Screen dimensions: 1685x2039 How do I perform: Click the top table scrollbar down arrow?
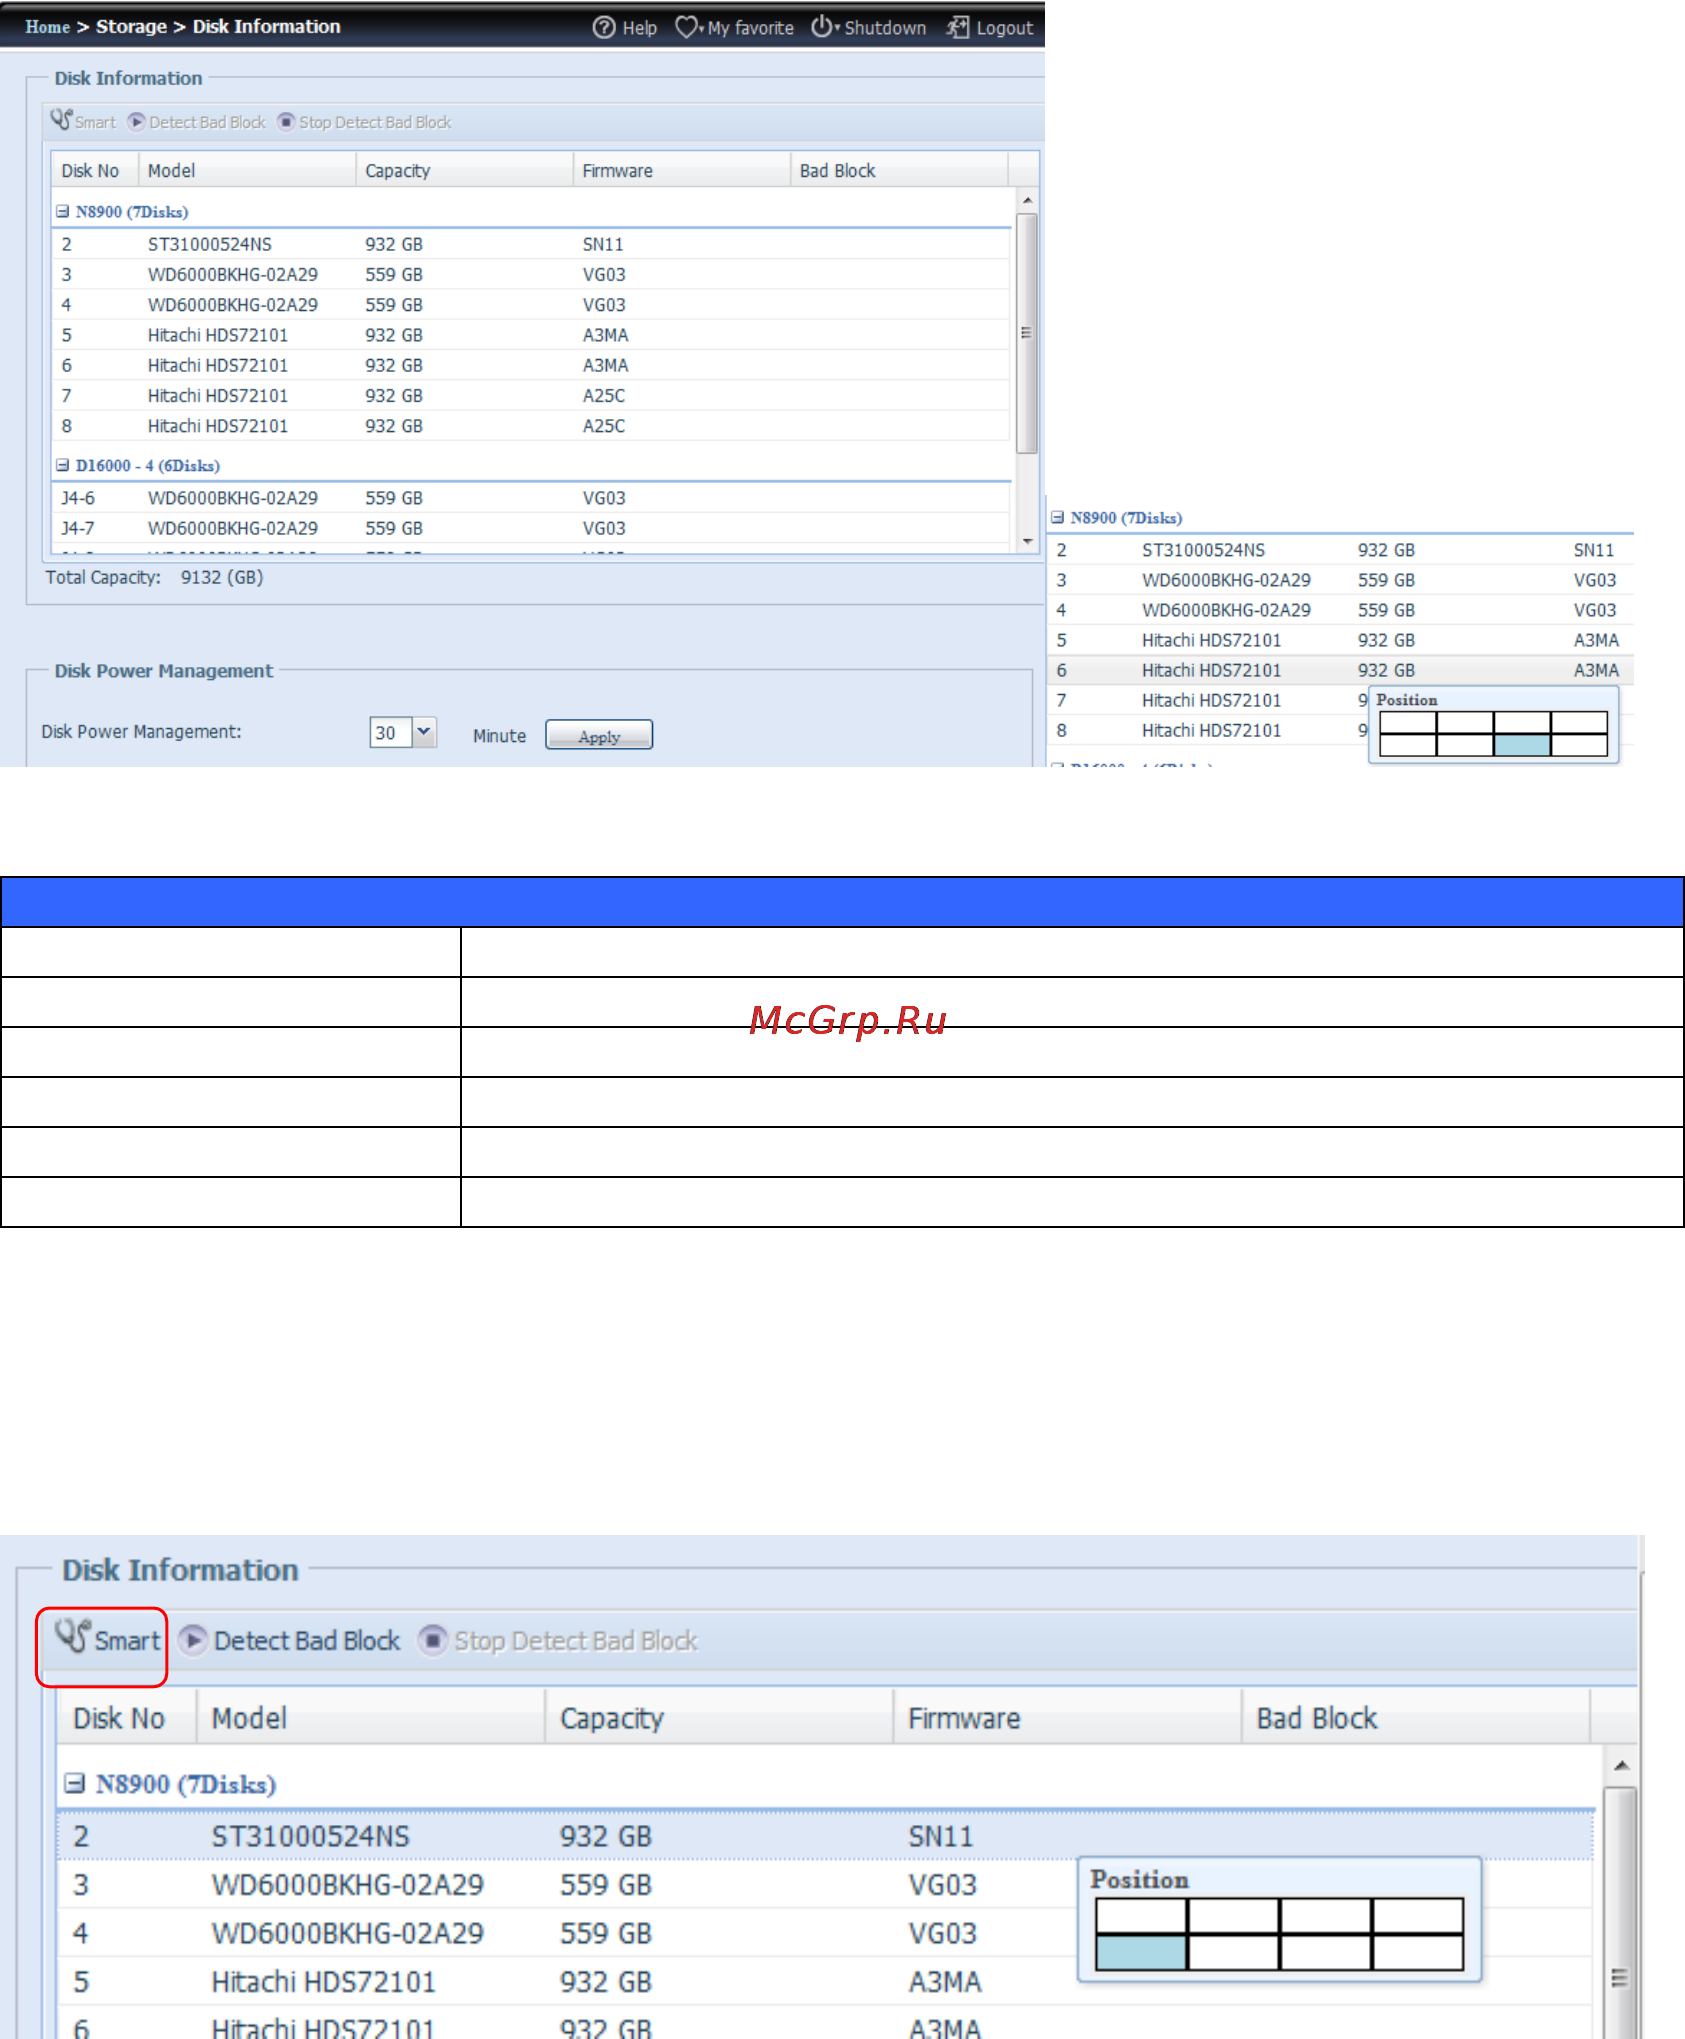pyautogui.click(x=1027, y=542)
